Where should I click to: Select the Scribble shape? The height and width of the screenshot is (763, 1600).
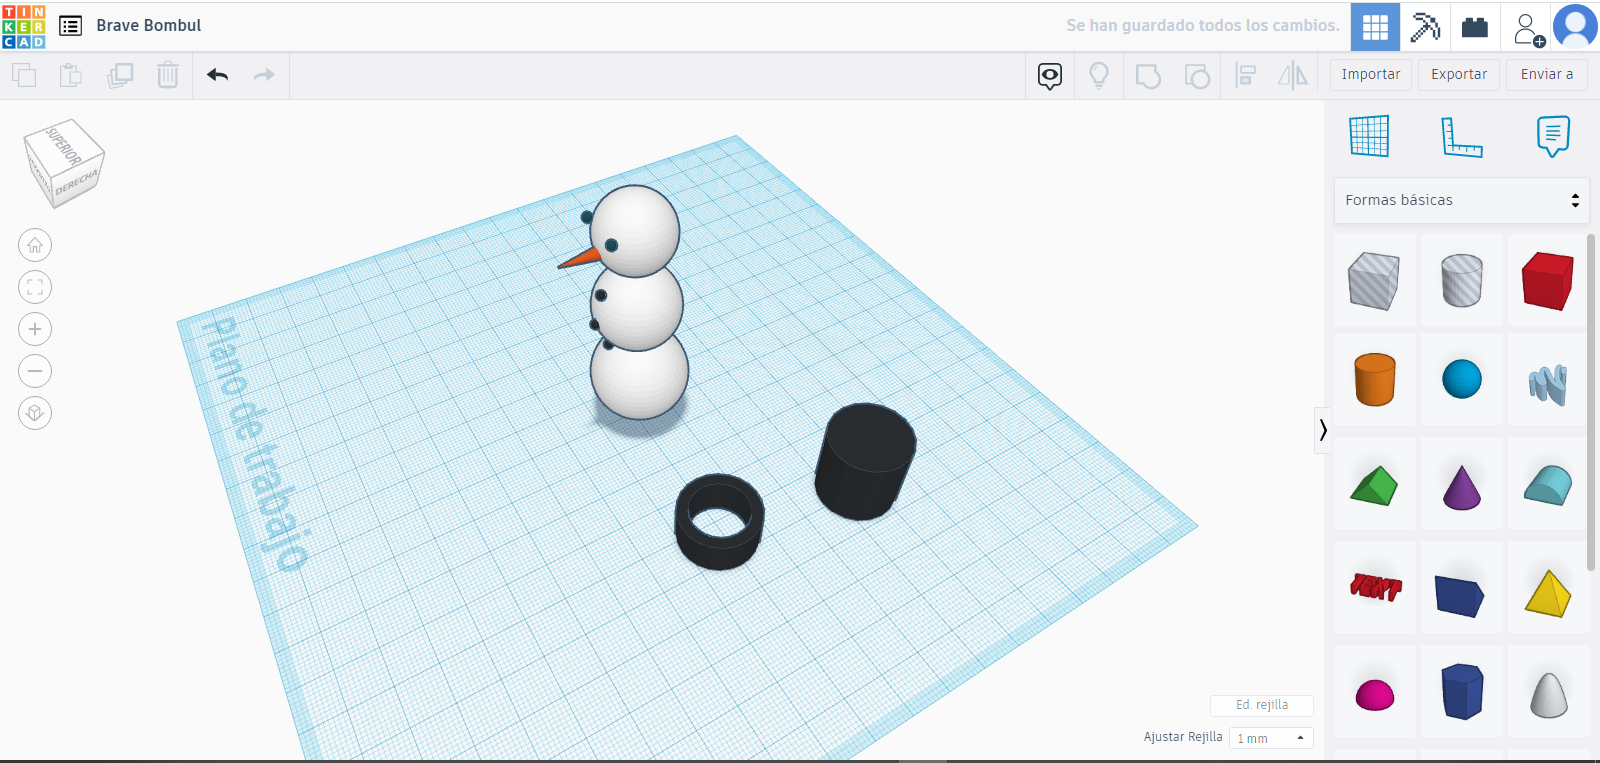click(x=1548, y=382)
